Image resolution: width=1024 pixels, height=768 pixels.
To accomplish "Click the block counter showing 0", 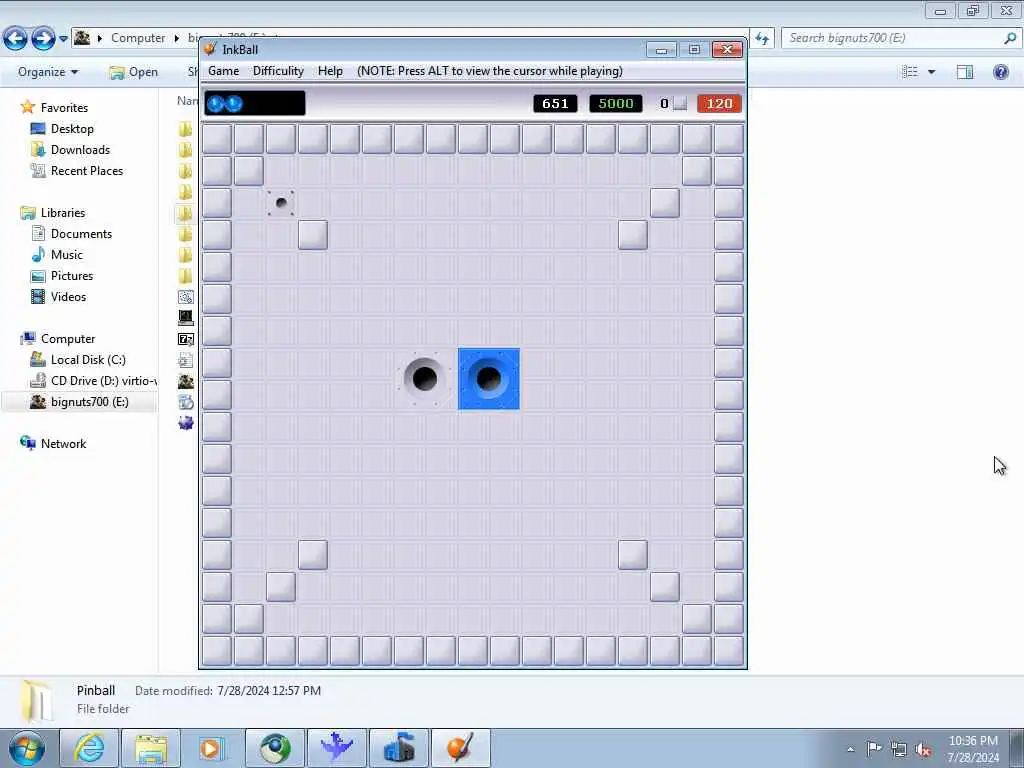I will point(673,103).
